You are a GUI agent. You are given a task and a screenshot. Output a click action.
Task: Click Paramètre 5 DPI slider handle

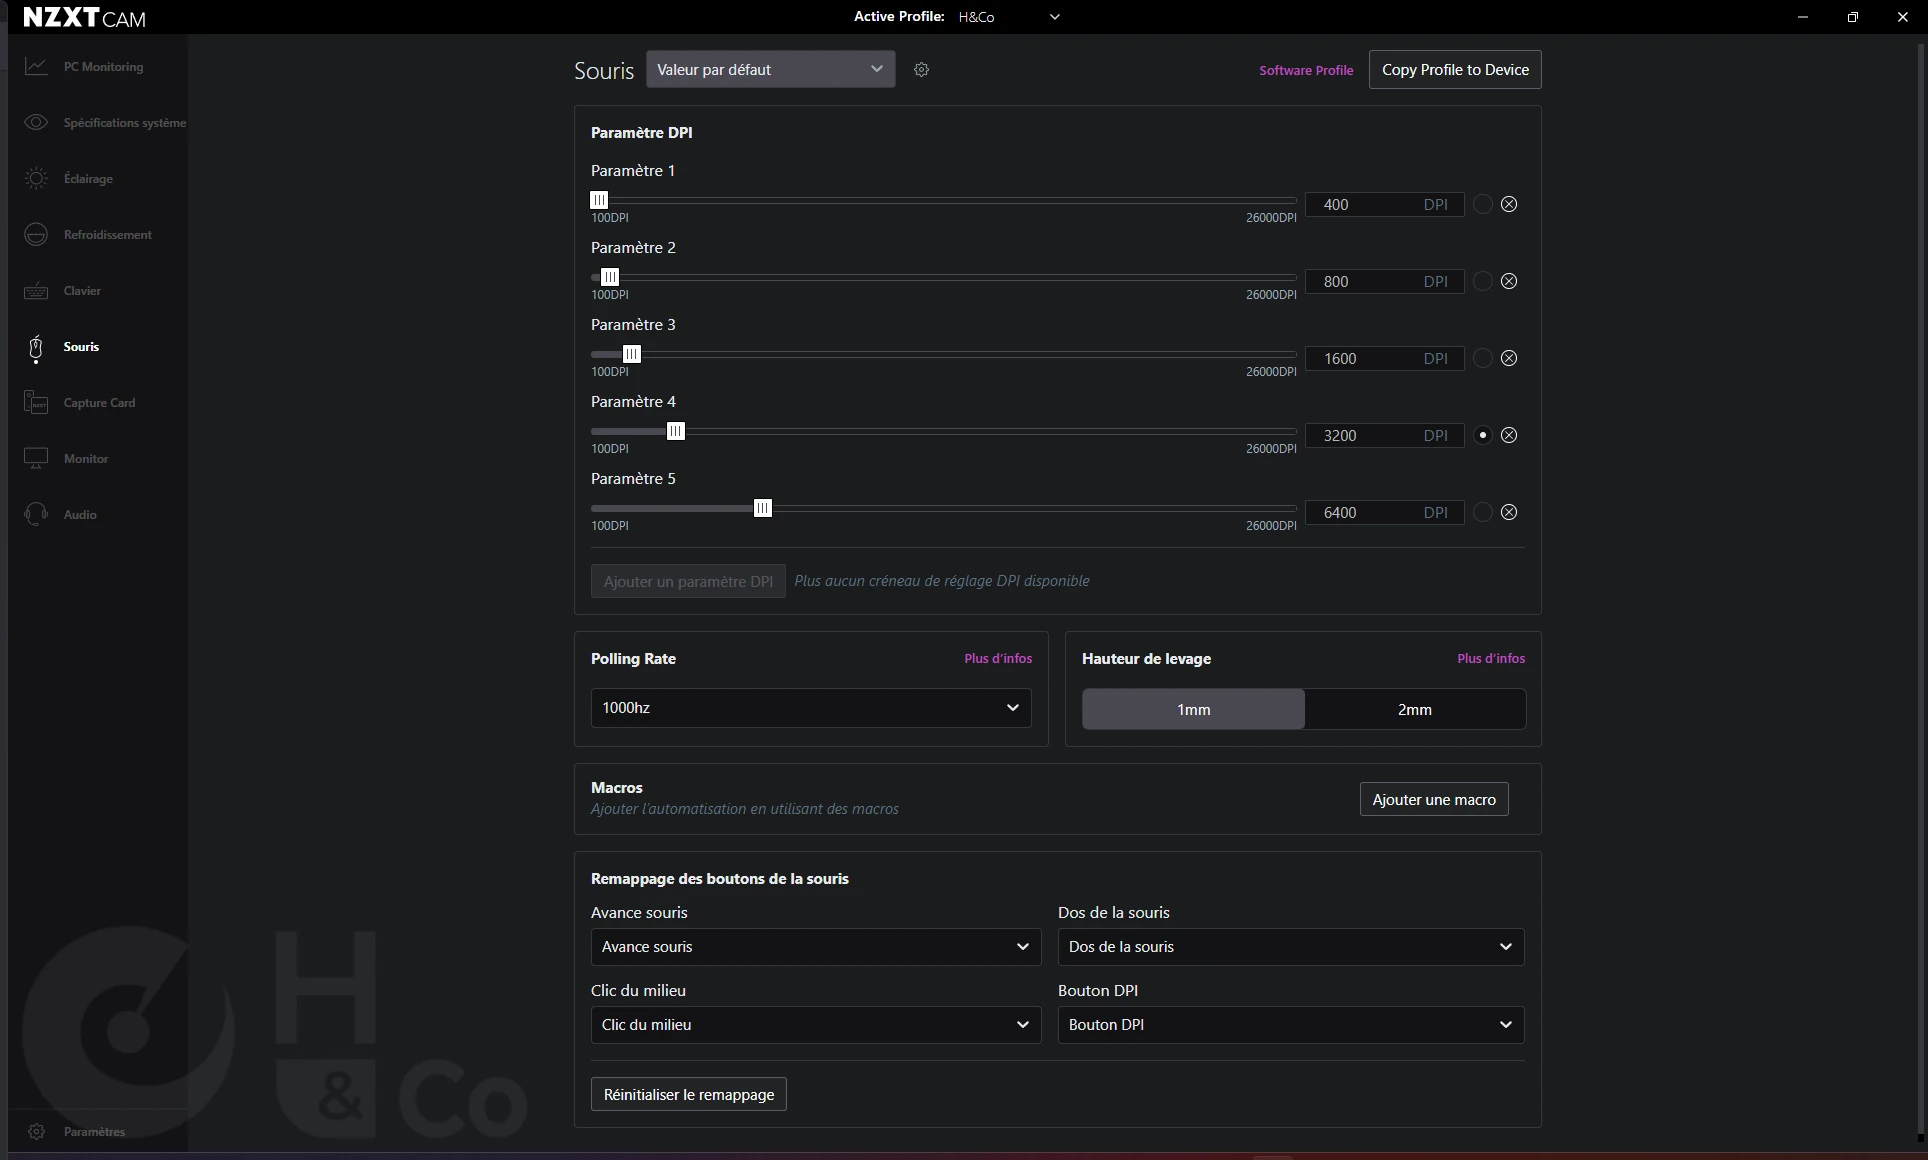tap(763, 508)
